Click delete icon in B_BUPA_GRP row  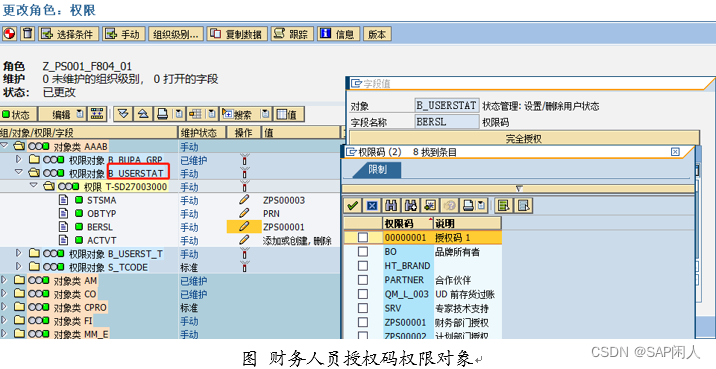245,160
